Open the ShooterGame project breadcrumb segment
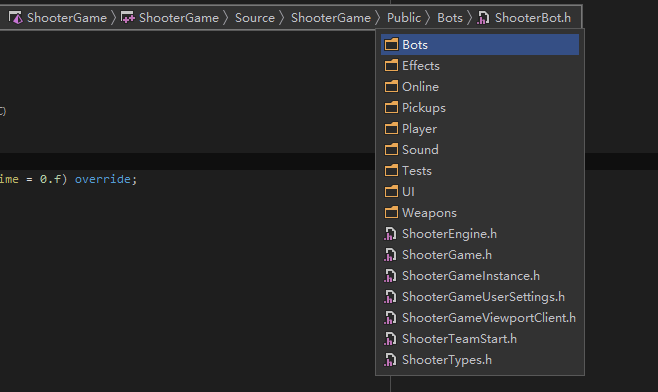Viewport: 658px width, 392px height. (179, 18)
